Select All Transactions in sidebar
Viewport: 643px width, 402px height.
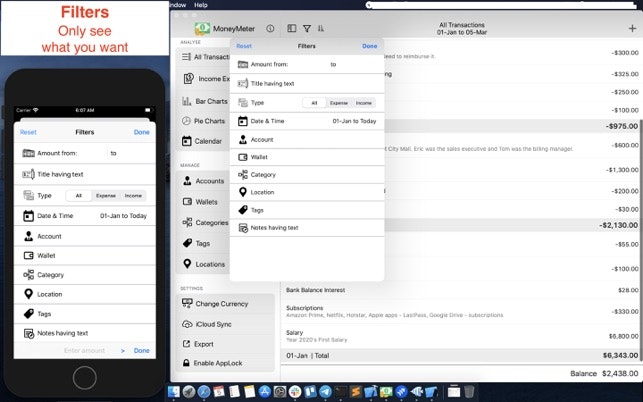[205, 57]
